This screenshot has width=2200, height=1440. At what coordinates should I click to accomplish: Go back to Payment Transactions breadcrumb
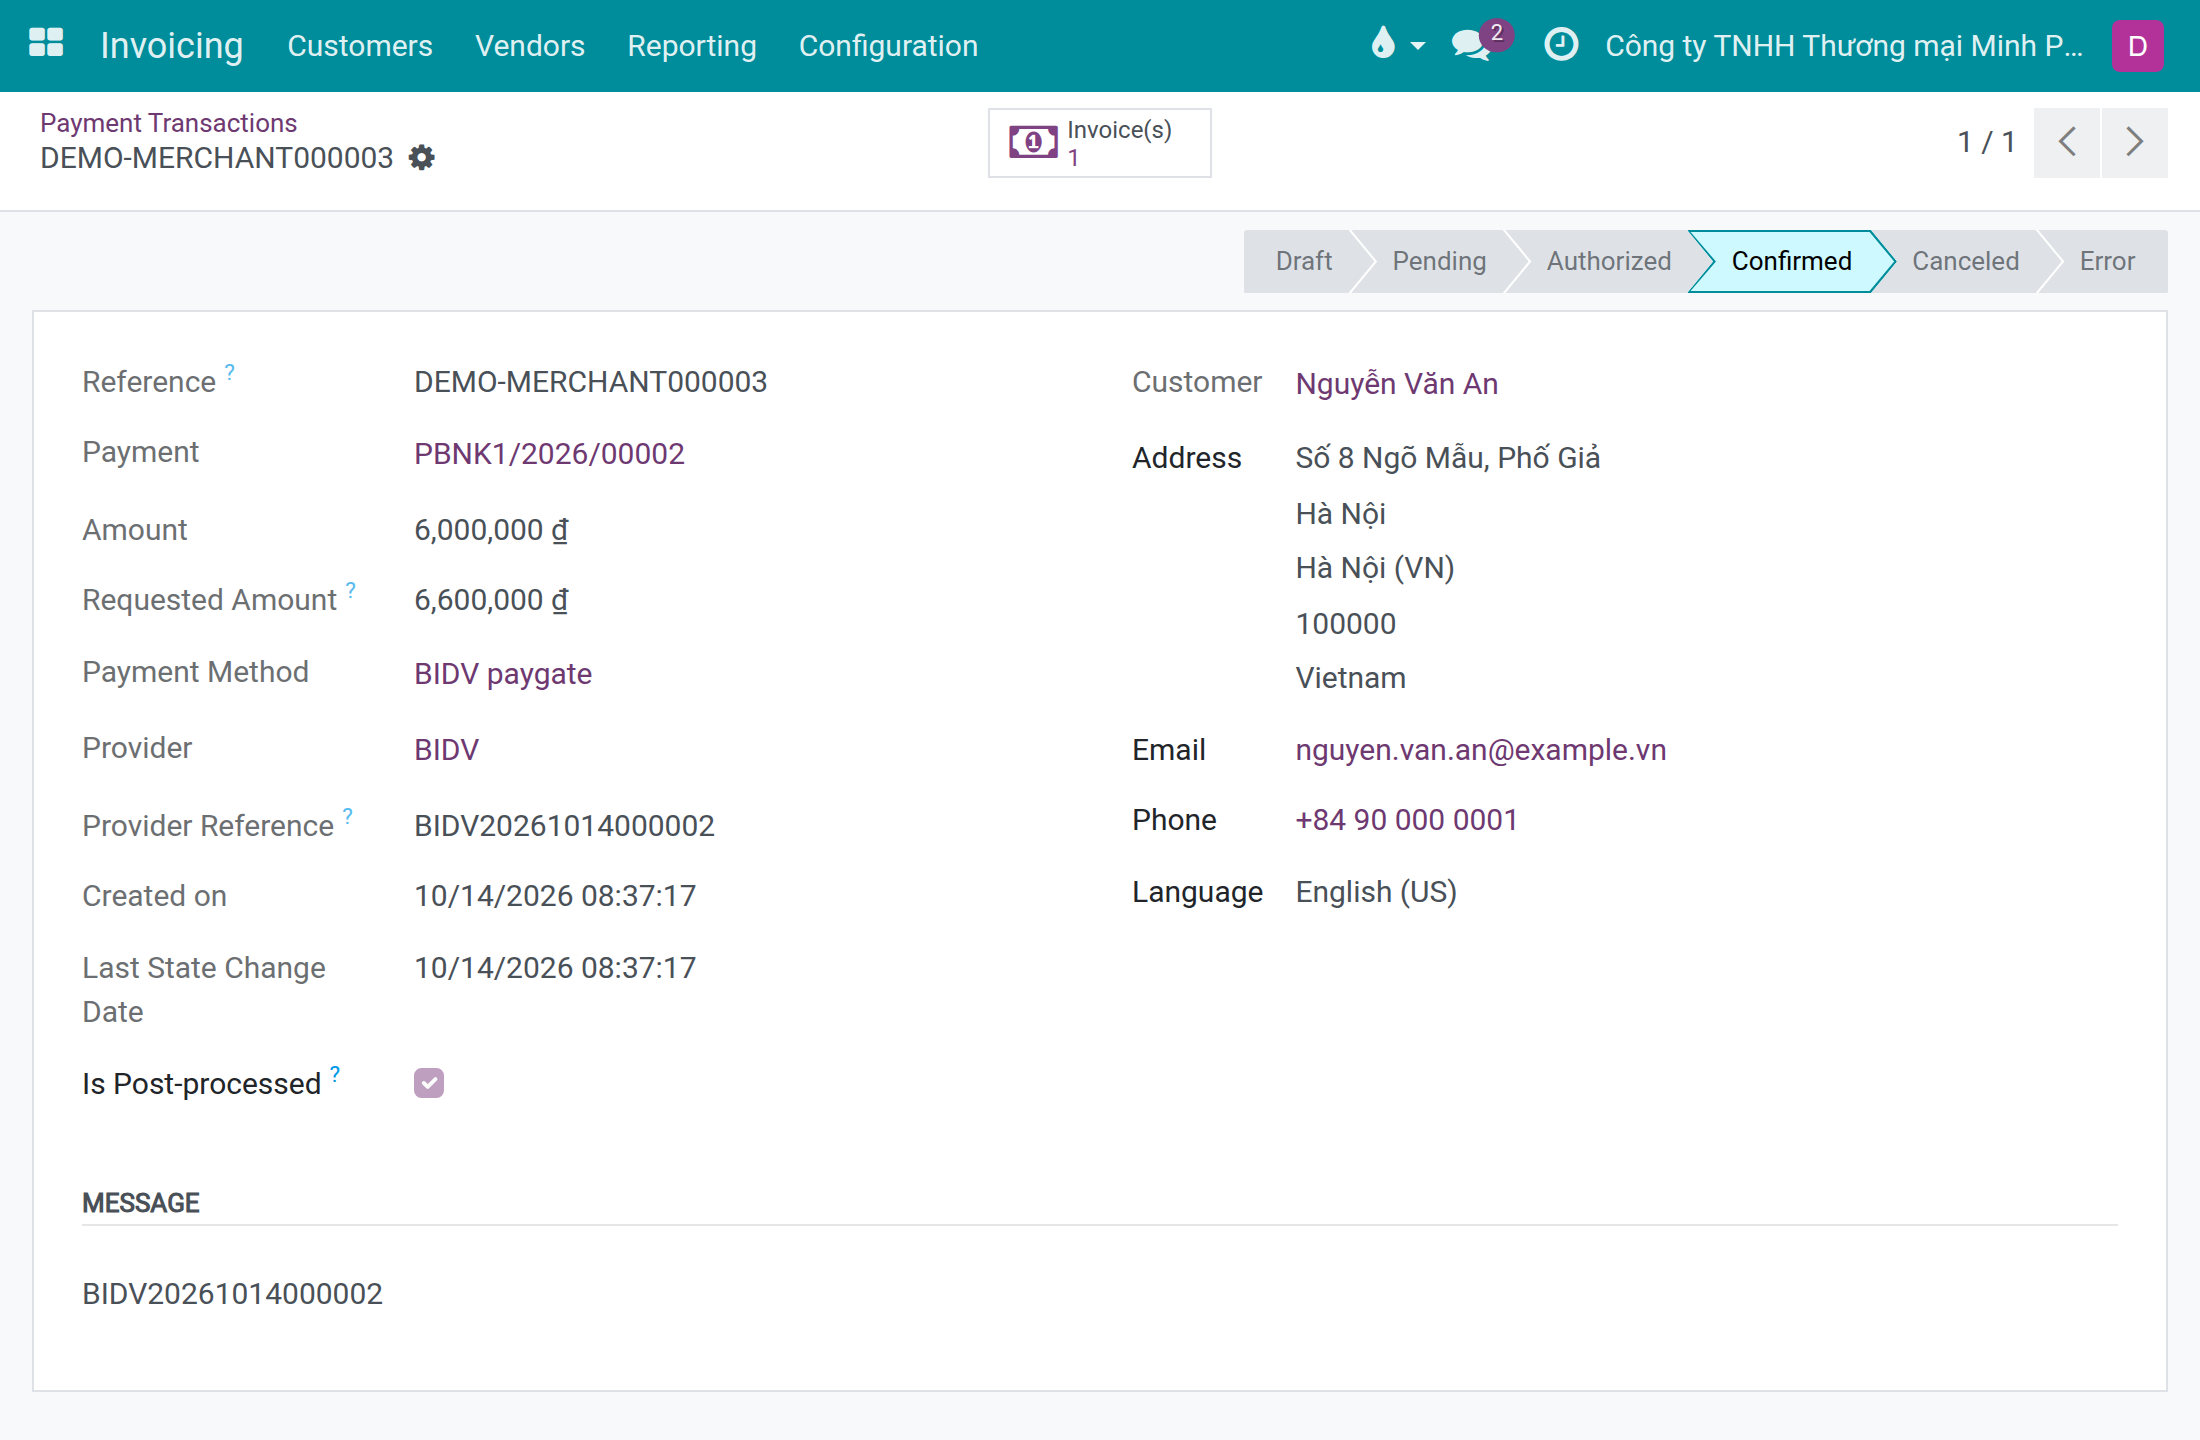[168, 122]
